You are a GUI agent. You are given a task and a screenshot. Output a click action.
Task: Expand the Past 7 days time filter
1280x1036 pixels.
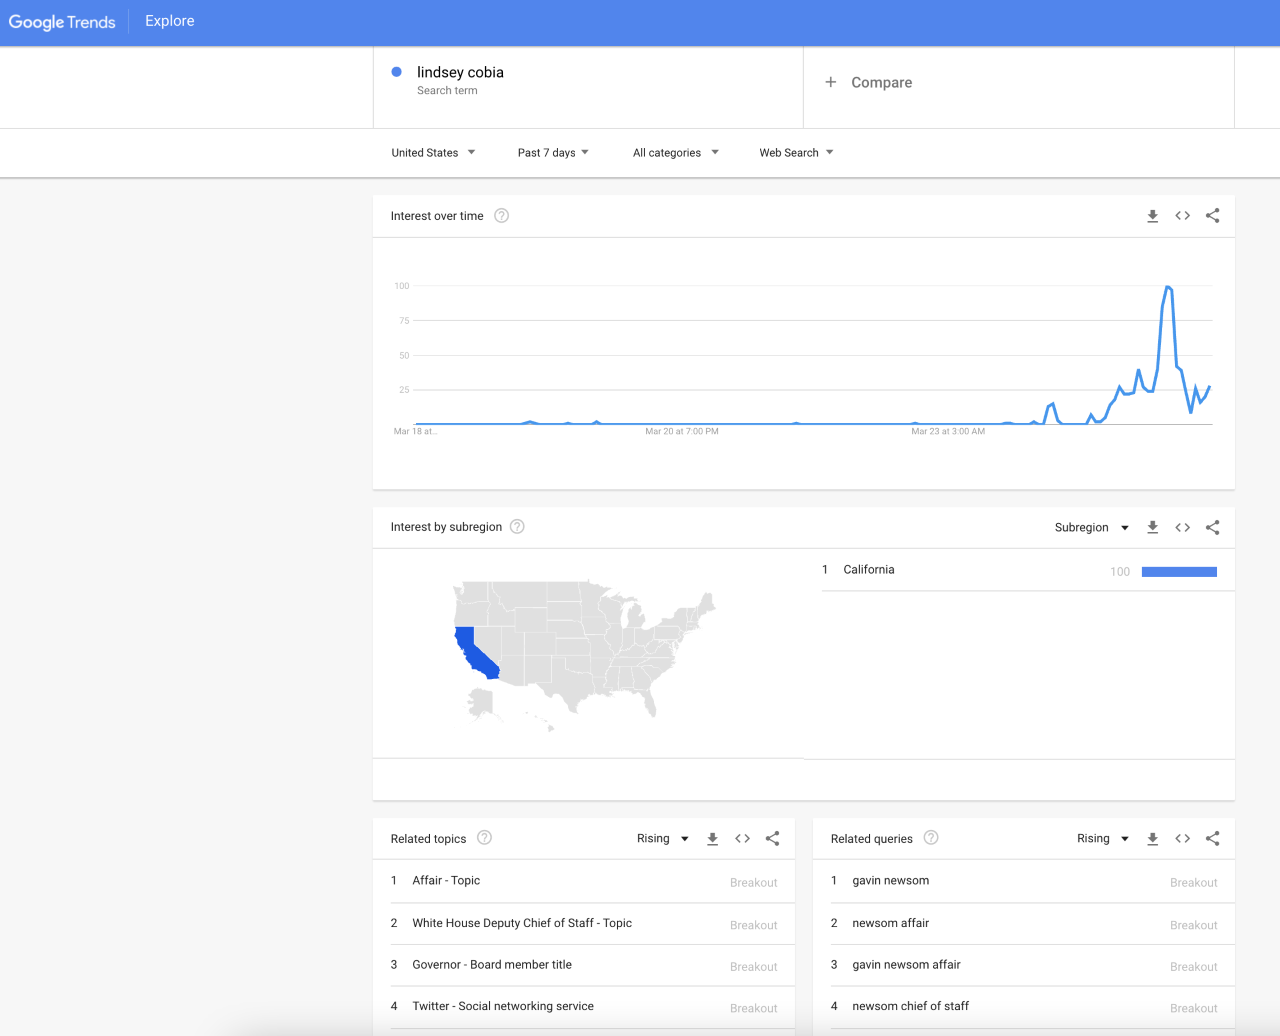553,153
